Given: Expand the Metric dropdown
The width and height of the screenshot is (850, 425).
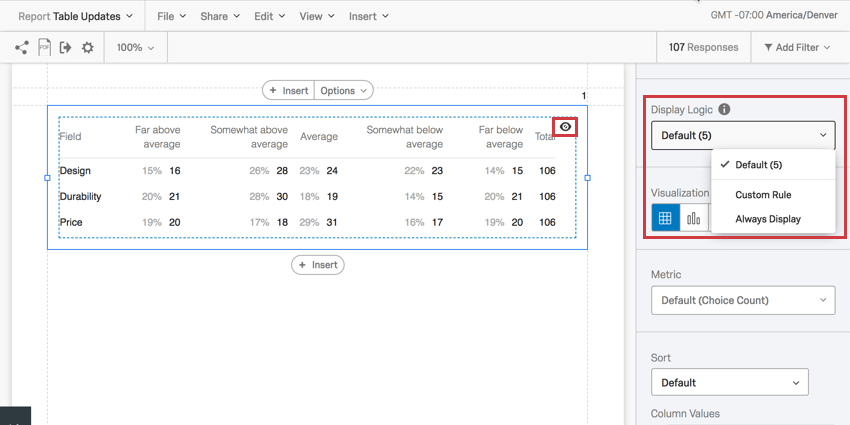Looking at the screenshot, I should pyautogui.click(x=742, y=300).
